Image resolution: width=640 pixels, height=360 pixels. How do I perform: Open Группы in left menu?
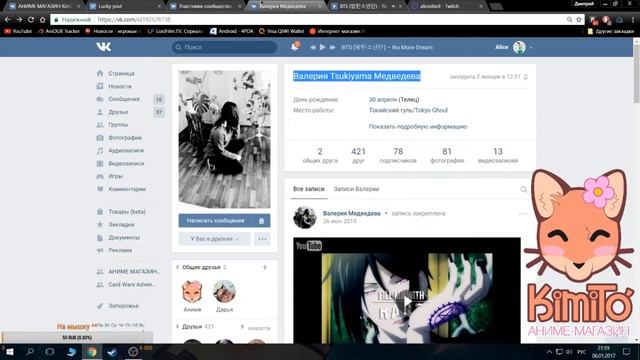(x=118, y=125)
